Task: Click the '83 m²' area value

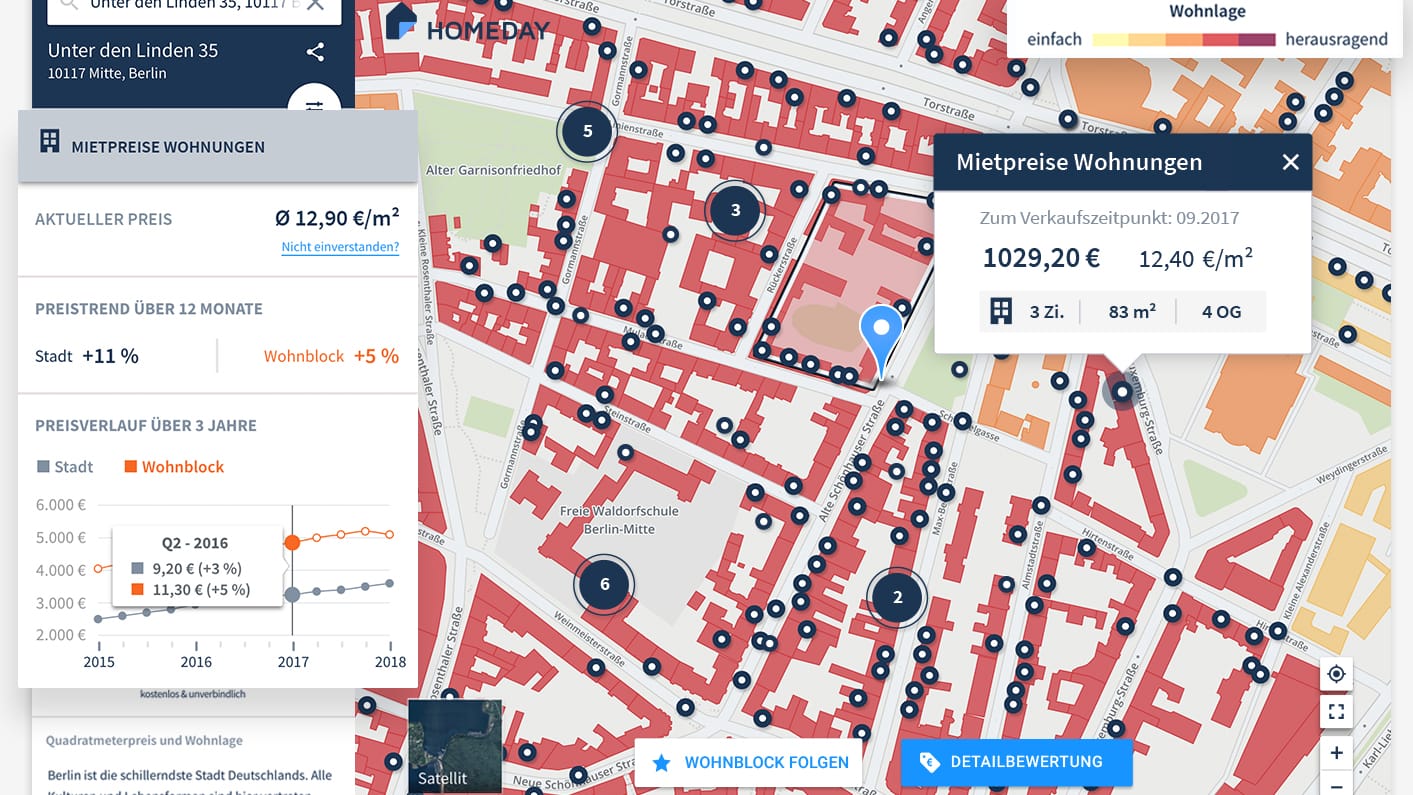Action: point(1132,312)
